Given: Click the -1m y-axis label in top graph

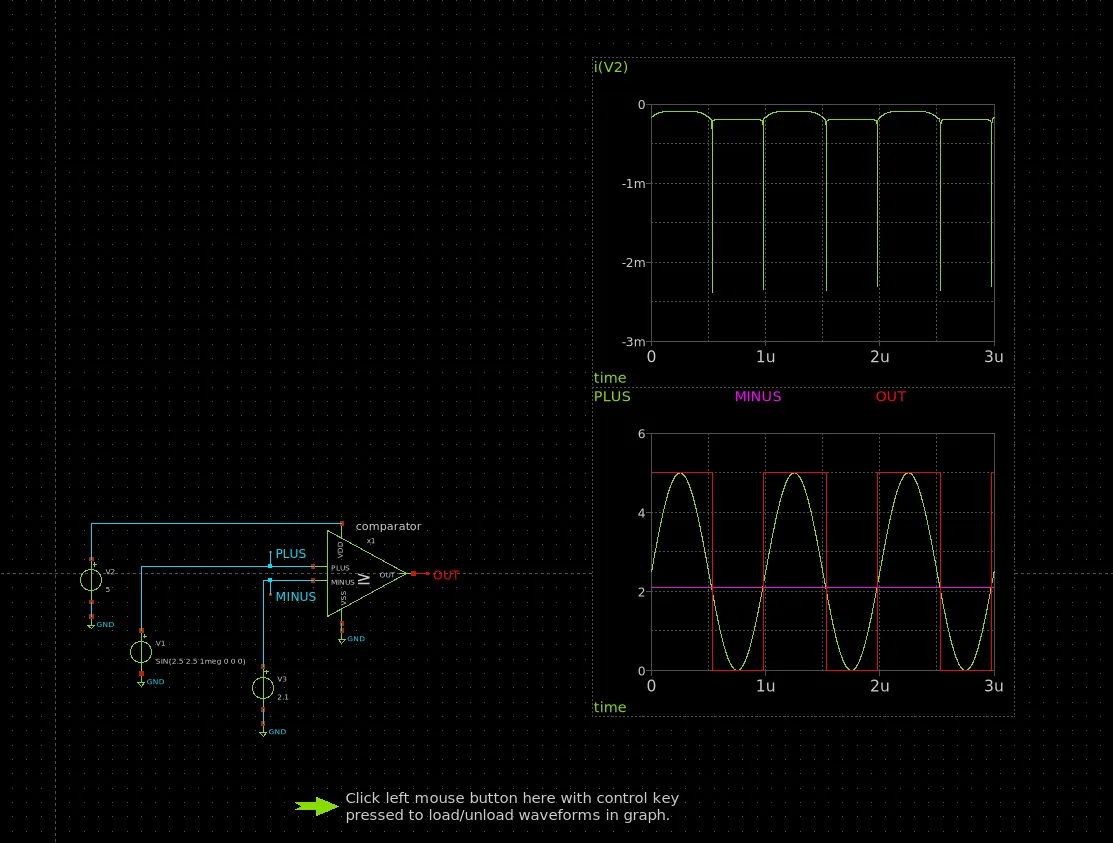Looking at the screenshot, I should (x=633, y=184).
